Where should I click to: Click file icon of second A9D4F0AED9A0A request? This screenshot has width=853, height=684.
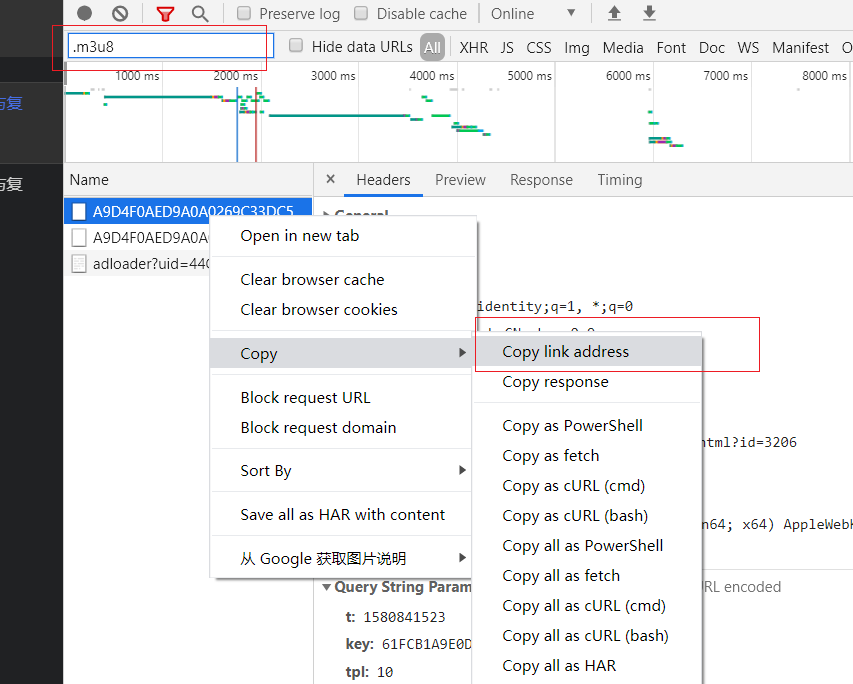pyautogui.click(x=79, y=237)
